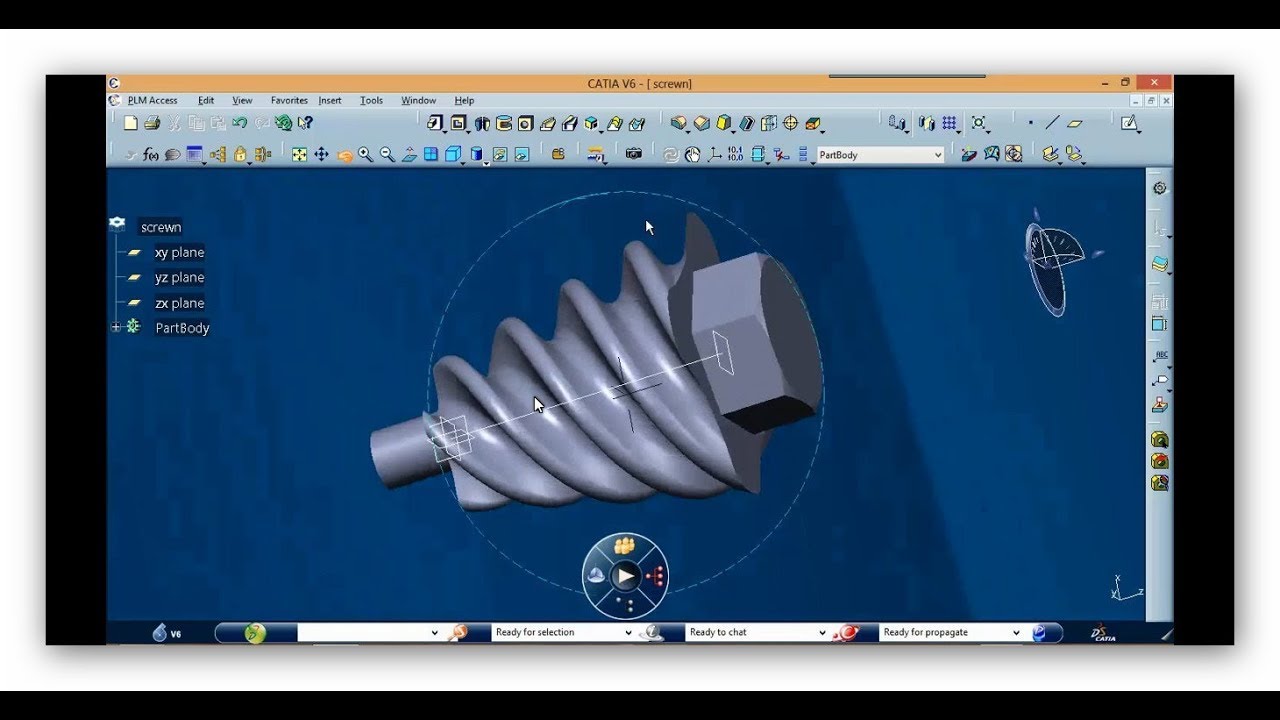
Task: Open the PartBody selection dropdown
Action: point(937,155)
